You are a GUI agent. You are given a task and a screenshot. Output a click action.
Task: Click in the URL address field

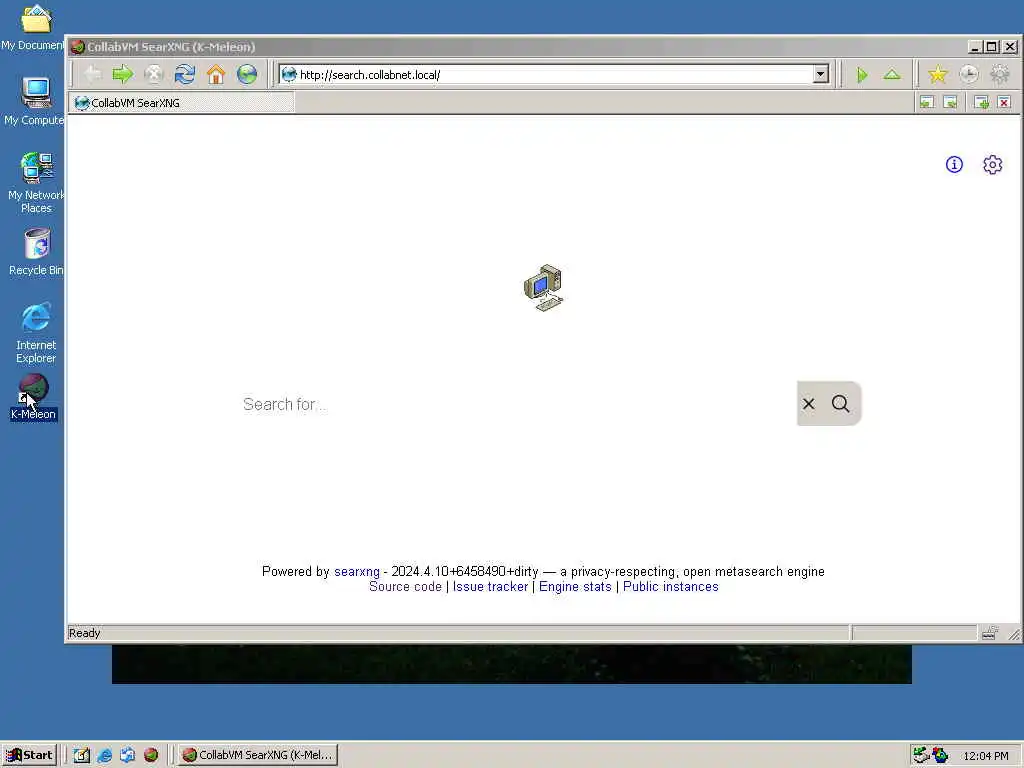[x=554, y=74]
